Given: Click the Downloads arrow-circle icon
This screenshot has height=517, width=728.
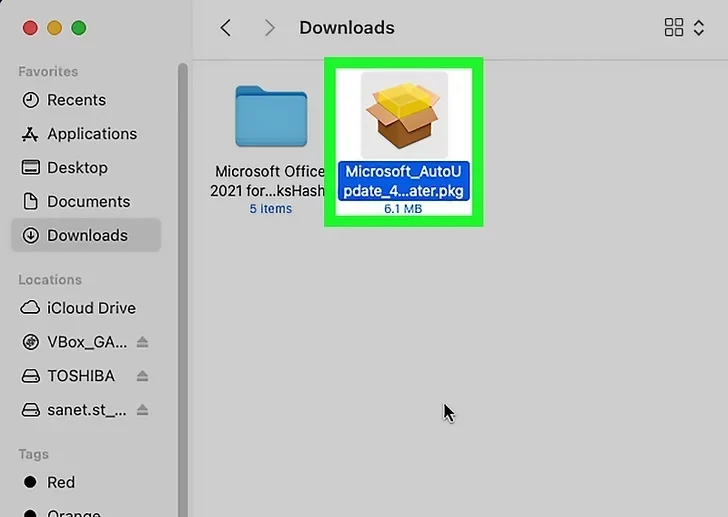Looking at the screenshot, I should coord(31,235).
